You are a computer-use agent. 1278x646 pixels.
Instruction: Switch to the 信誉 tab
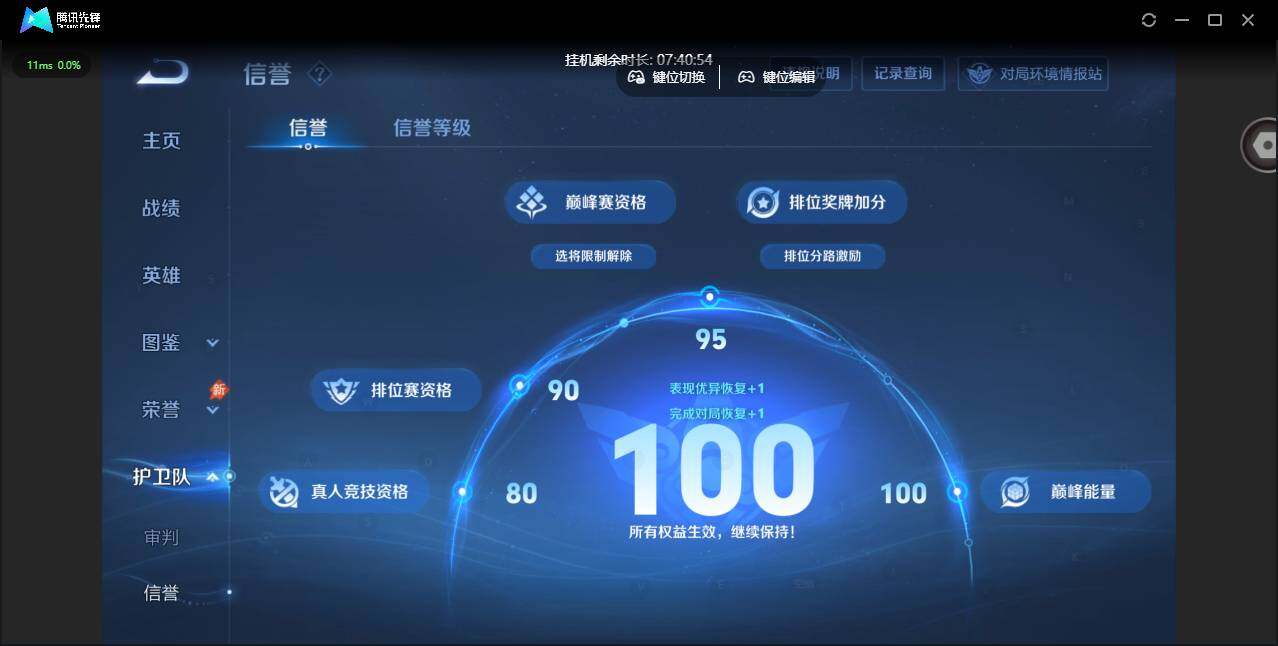308,128
